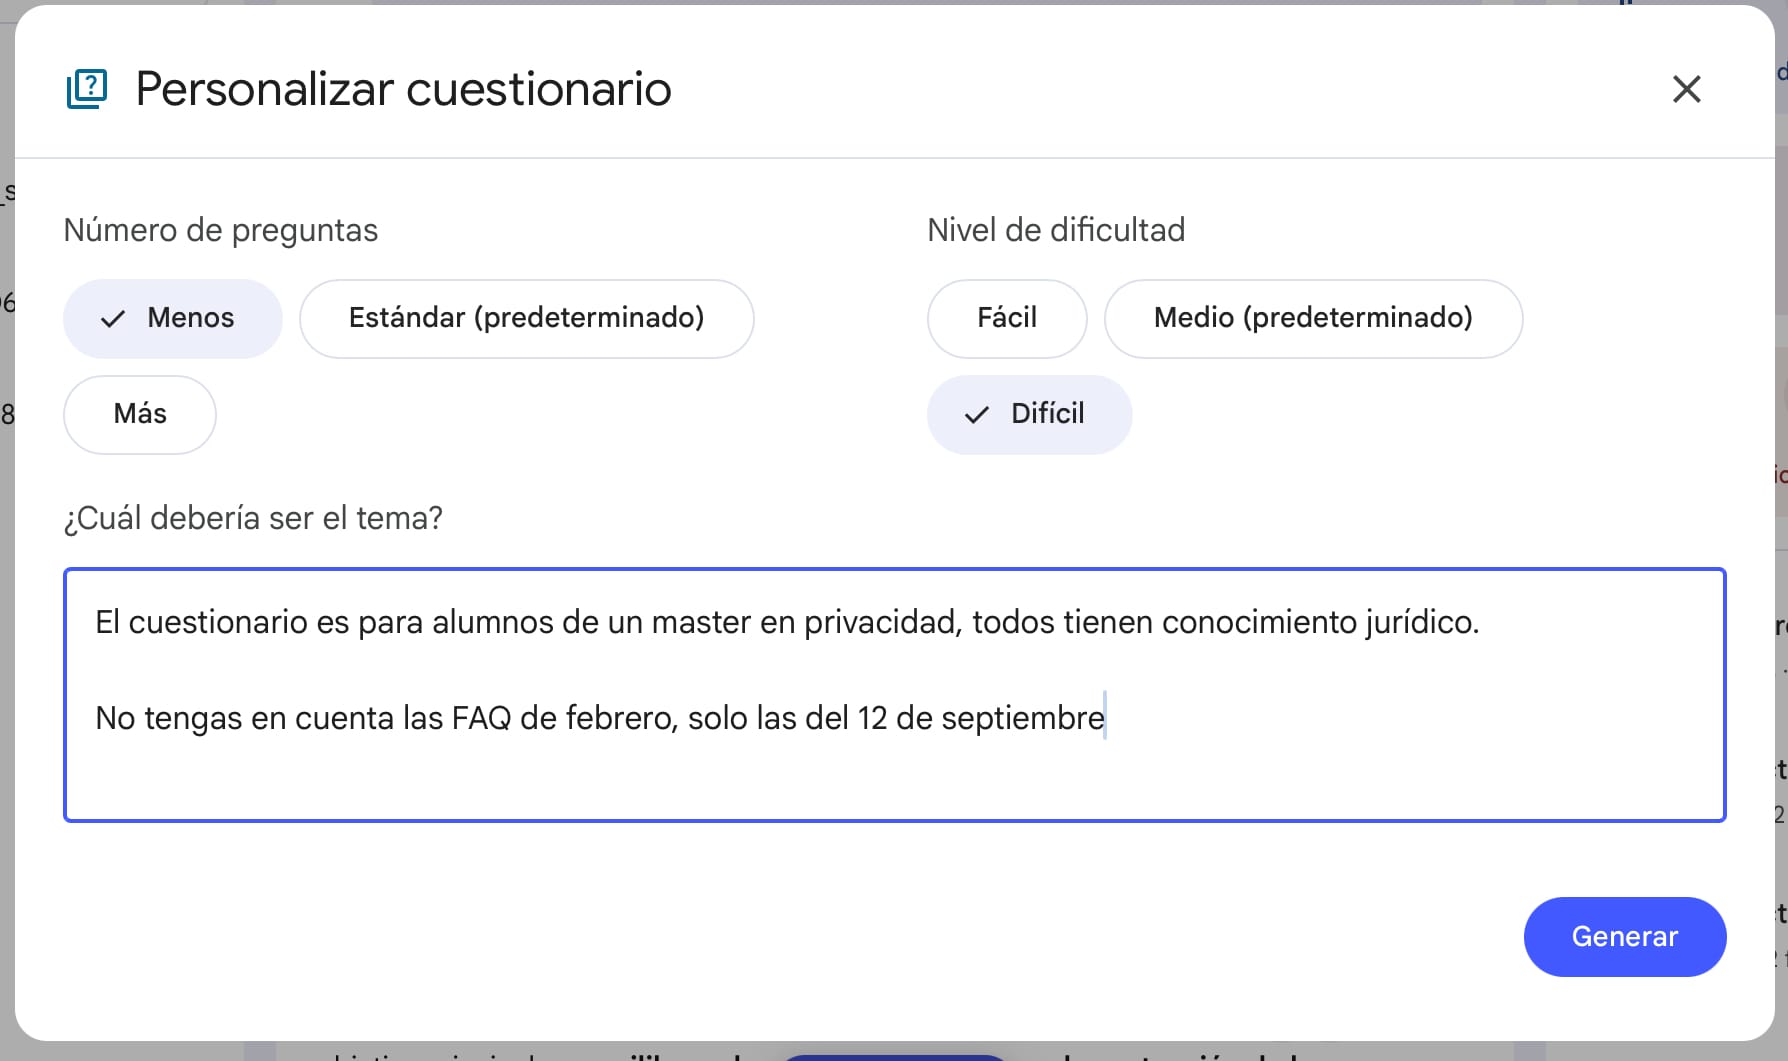The image size is (1788, 1061).
Task: Click the word "FAQ" in the topic text
Action: [x=481, y=718]
